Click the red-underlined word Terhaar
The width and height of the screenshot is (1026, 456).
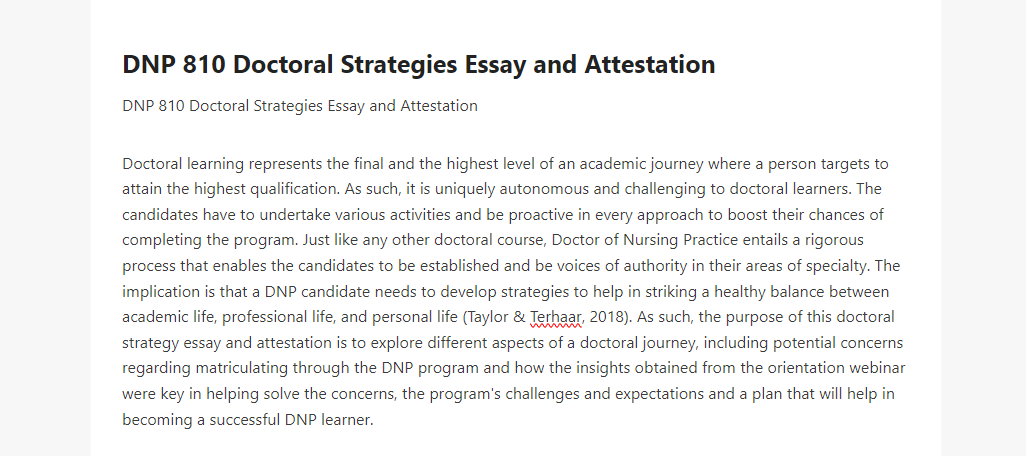coord(556,317)
